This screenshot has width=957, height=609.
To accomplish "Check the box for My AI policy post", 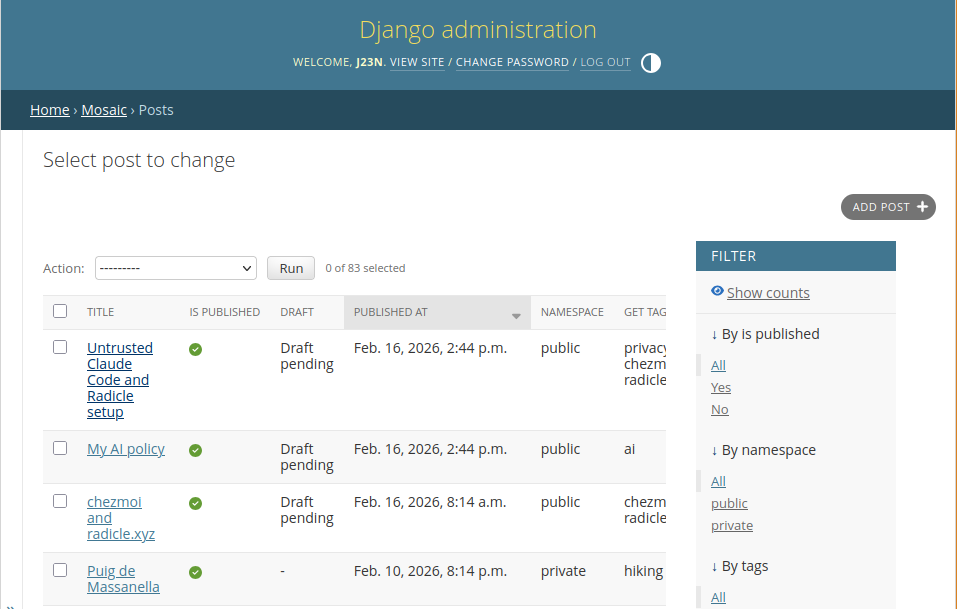I will pyautogui.click(x=60, y=448).
